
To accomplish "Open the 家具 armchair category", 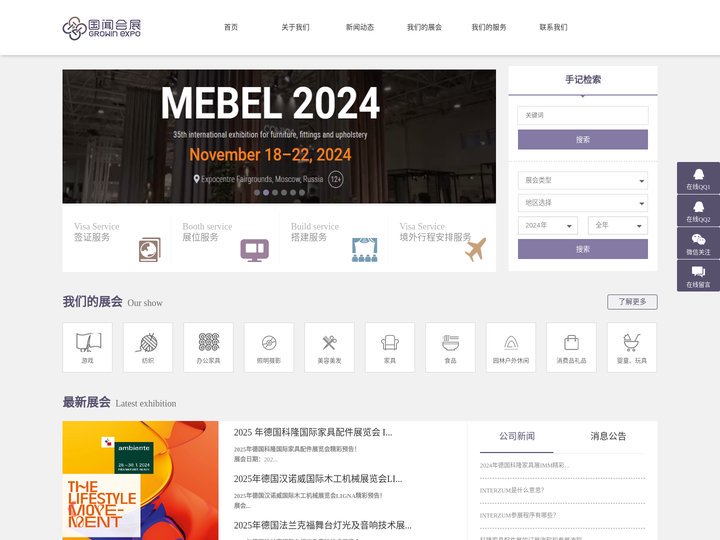I will click(x=390, y=347).
